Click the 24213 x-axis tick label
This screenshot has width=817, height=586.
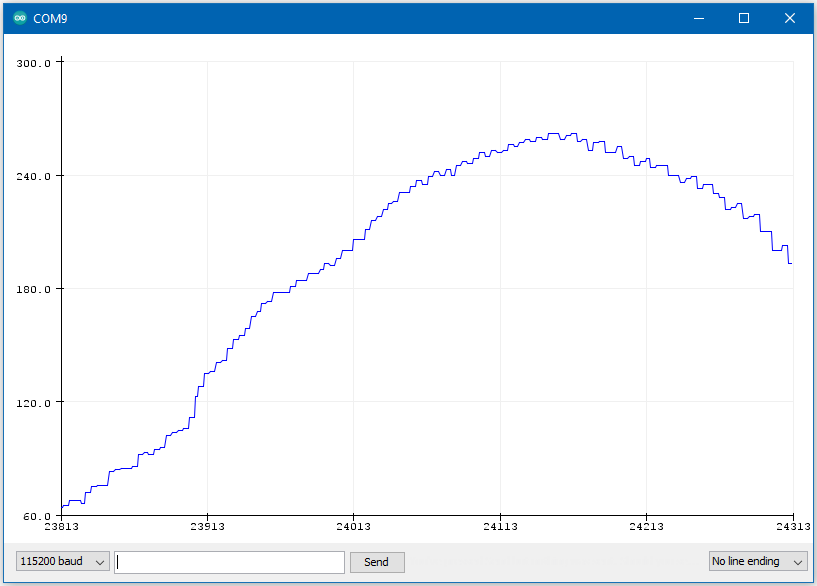coord(646,527)
